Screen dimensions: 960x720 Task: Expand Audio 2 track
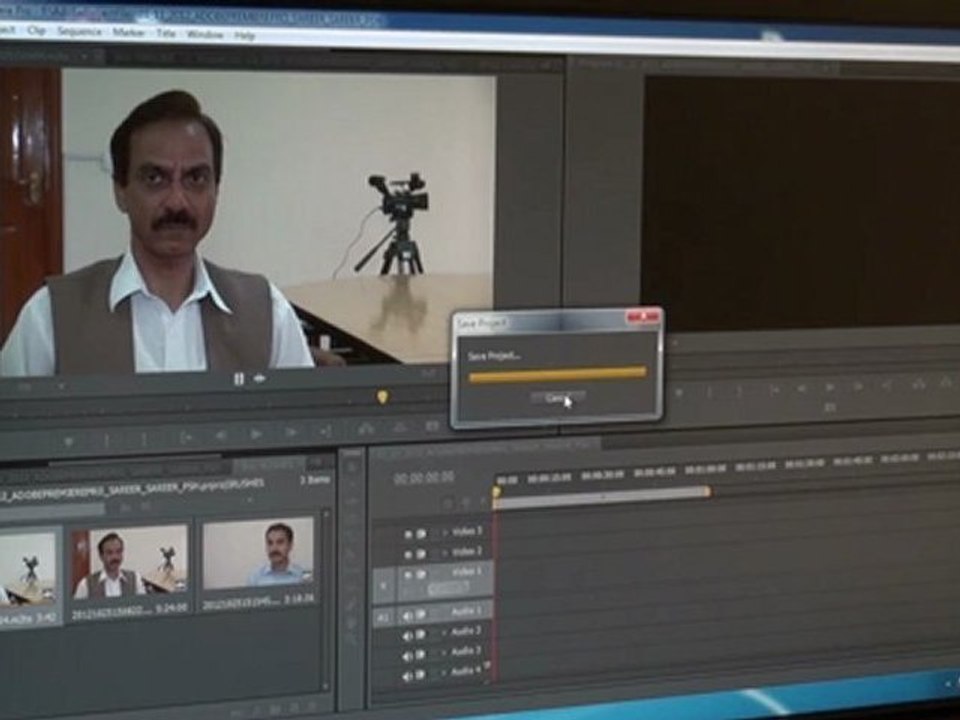coord(445,633)
